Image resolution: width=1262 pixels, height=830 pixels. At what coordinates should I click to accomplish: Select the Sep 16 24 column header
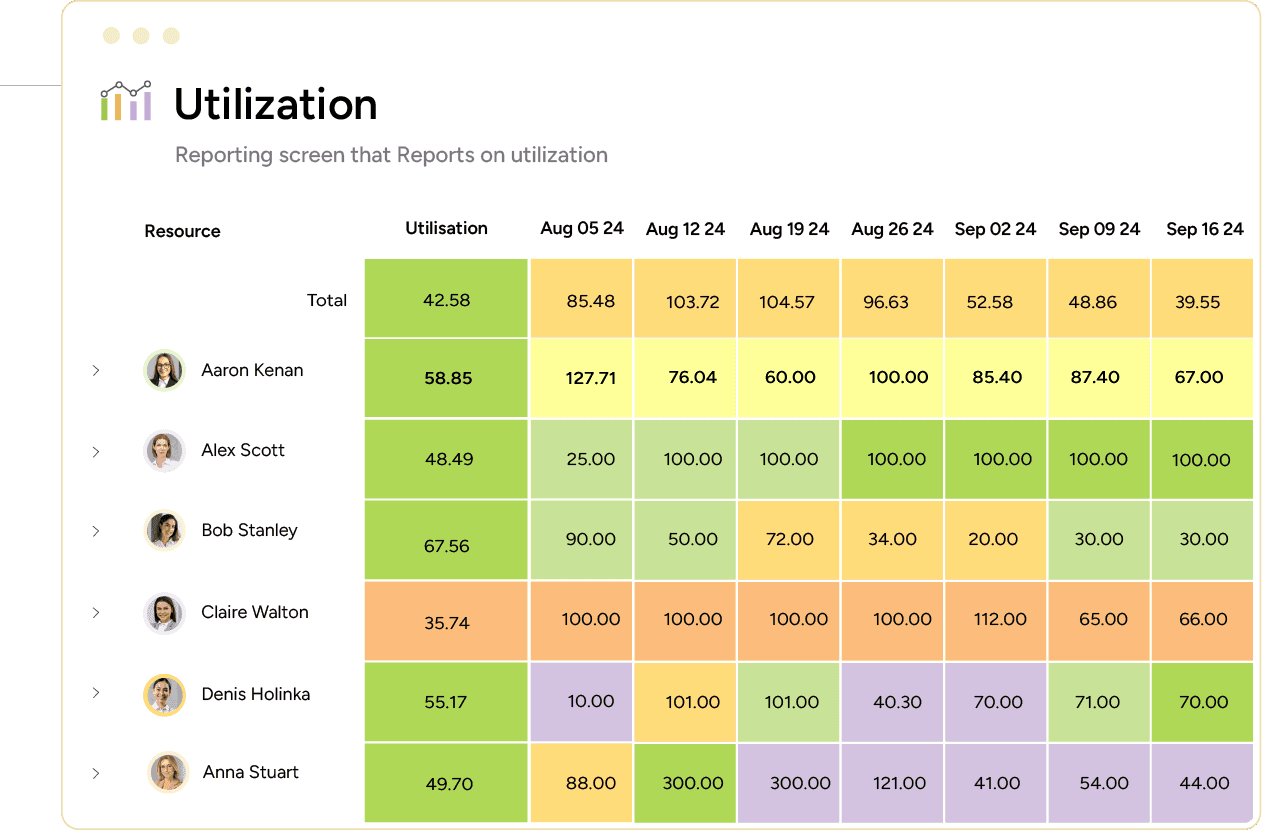pos(1204,229)
